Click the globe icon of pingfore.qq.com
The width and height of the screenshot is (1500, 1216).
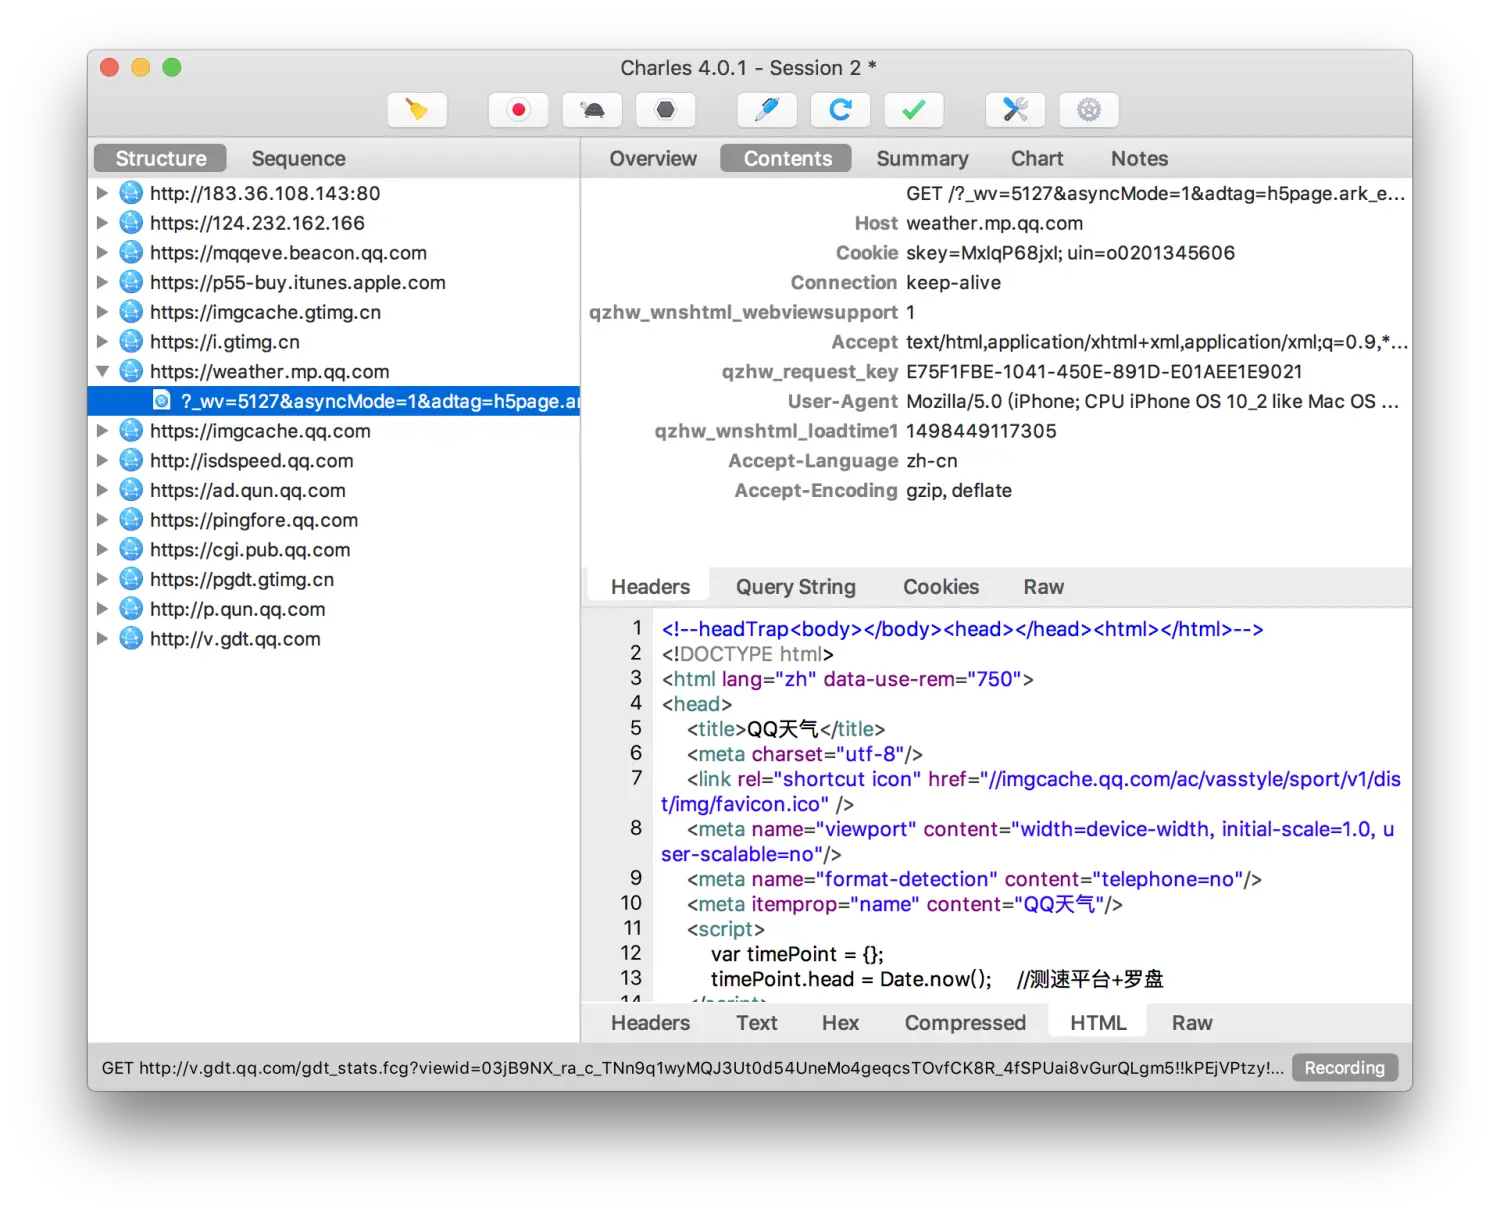tap(131, 520)
